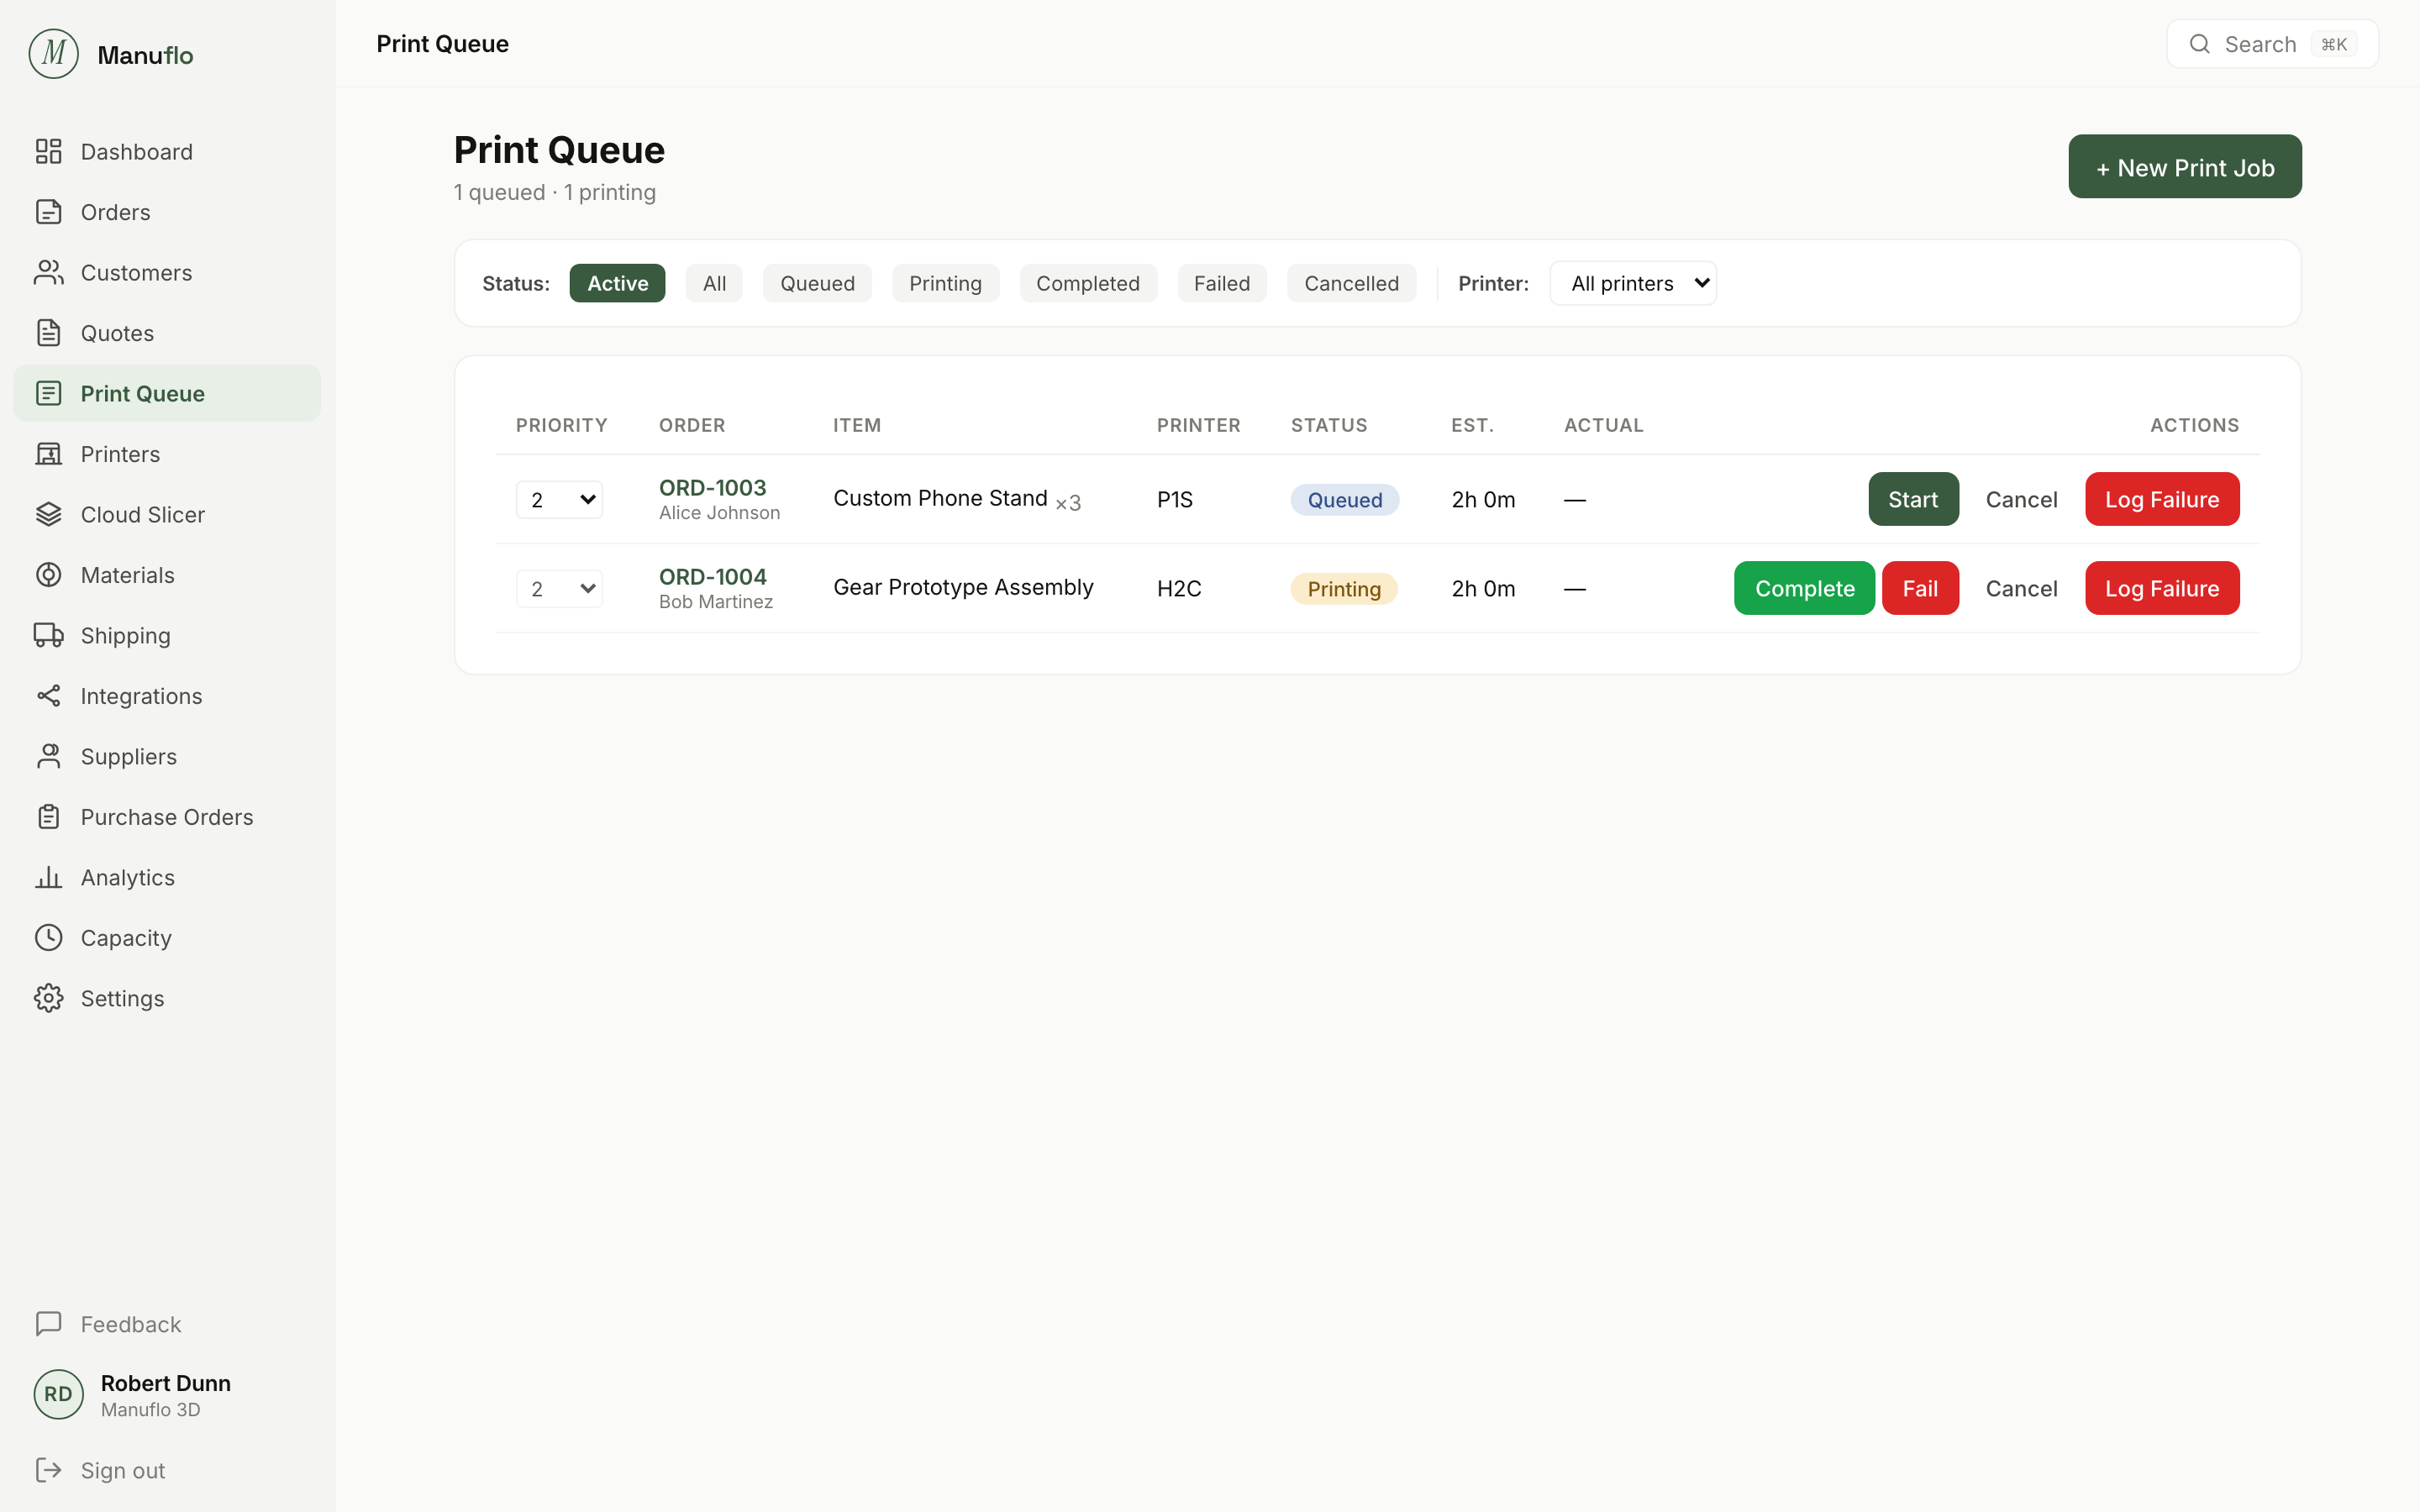Click the Capacity clock icon
The height and width of the screenshot is (1512, 2420).
point(48,938)
